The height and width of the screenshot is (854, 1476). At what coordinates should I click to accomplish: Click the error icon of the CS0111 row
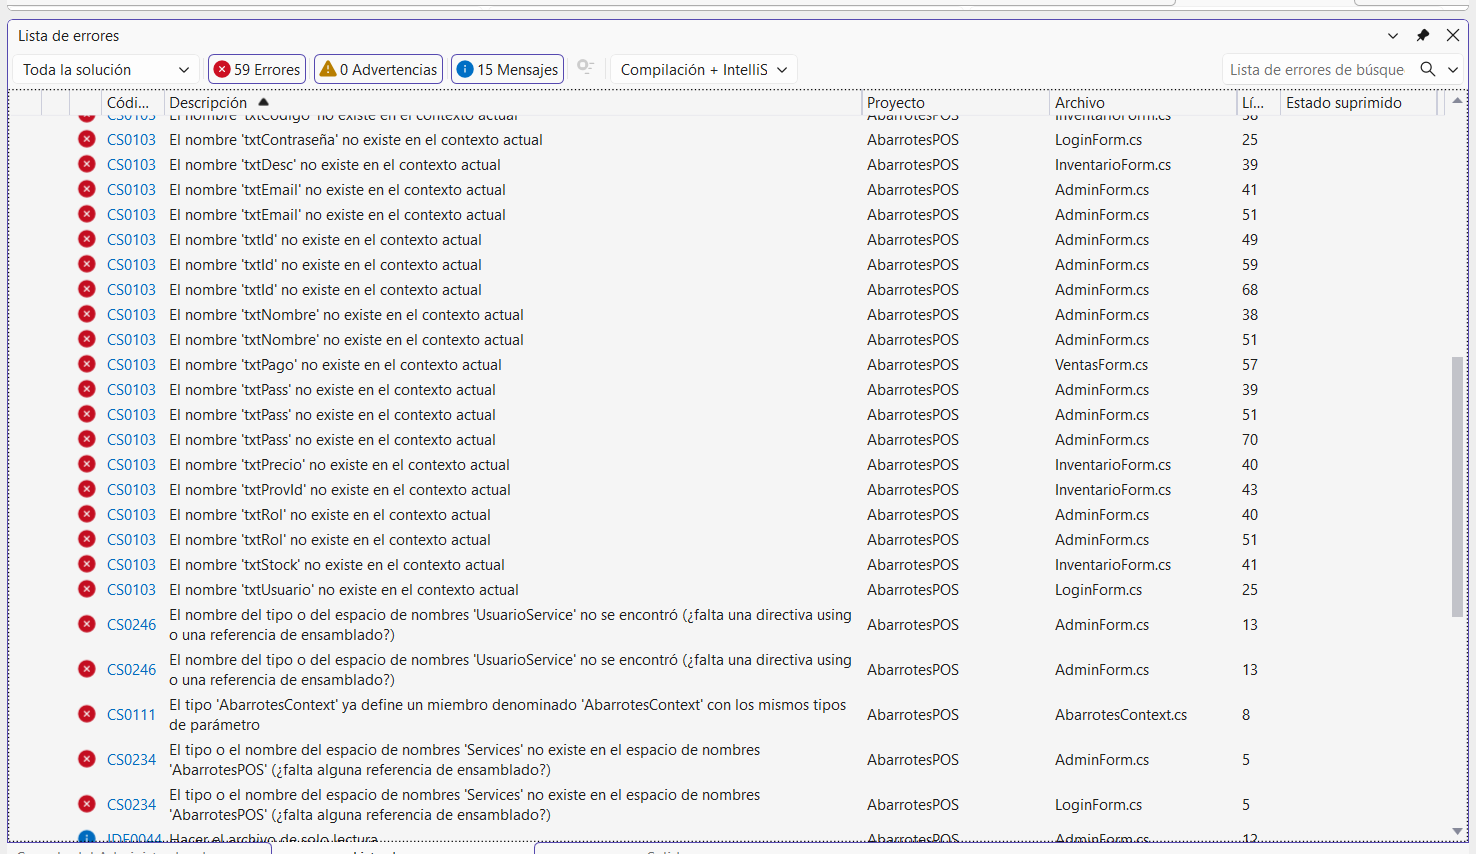click(x=87, y=714)
